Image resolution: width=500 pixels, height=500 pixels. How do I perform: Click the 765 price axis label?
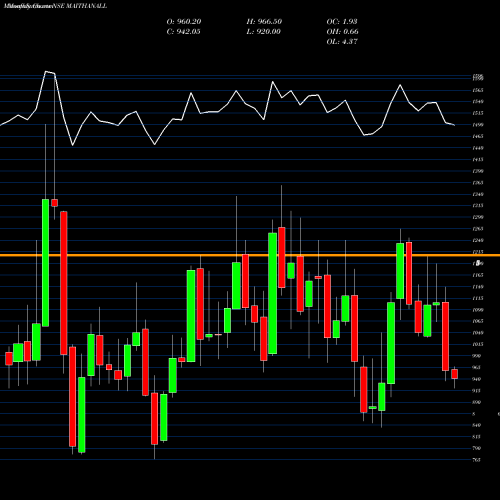[477, 460]
